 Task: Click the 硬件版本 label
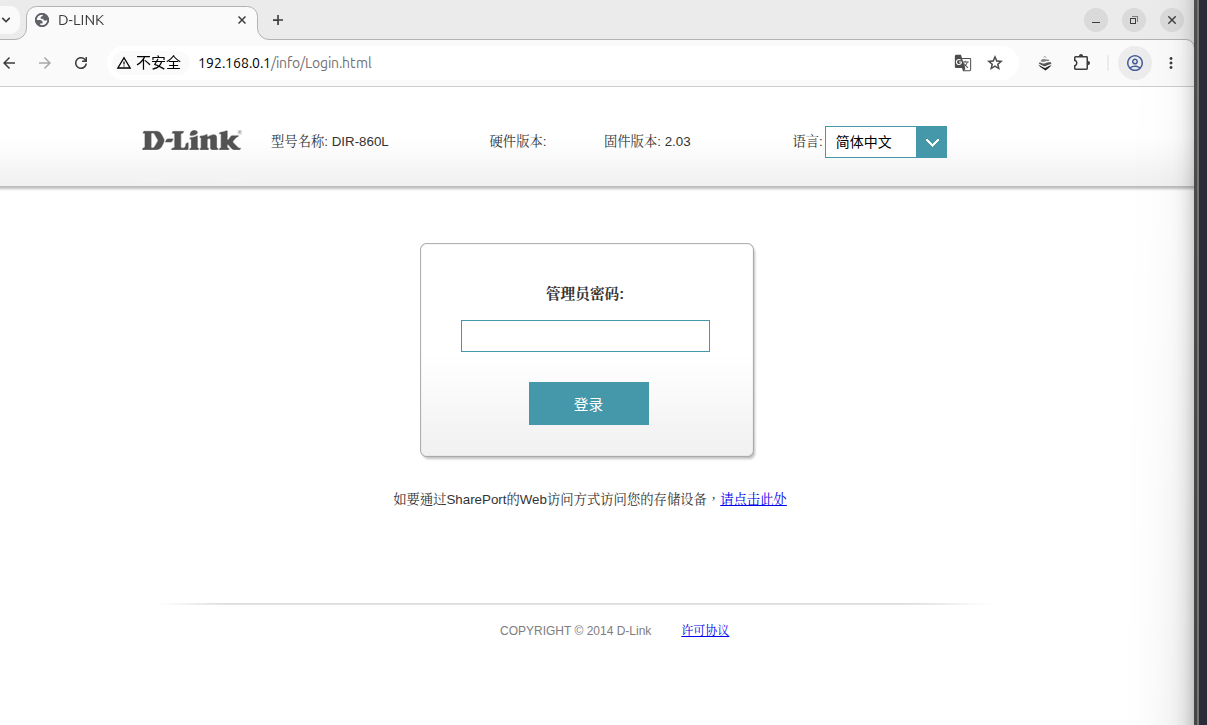pyautogui.click(x=518, y=142)
